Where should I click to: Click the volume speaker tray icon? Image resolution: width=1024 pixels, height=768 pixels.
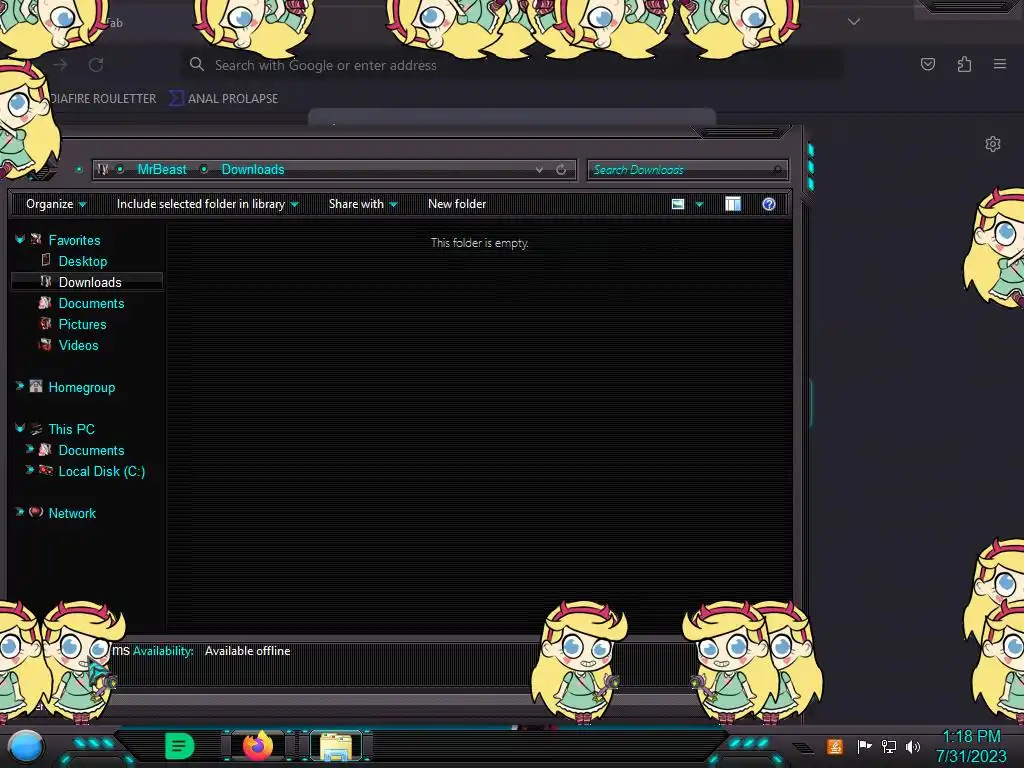912,746
